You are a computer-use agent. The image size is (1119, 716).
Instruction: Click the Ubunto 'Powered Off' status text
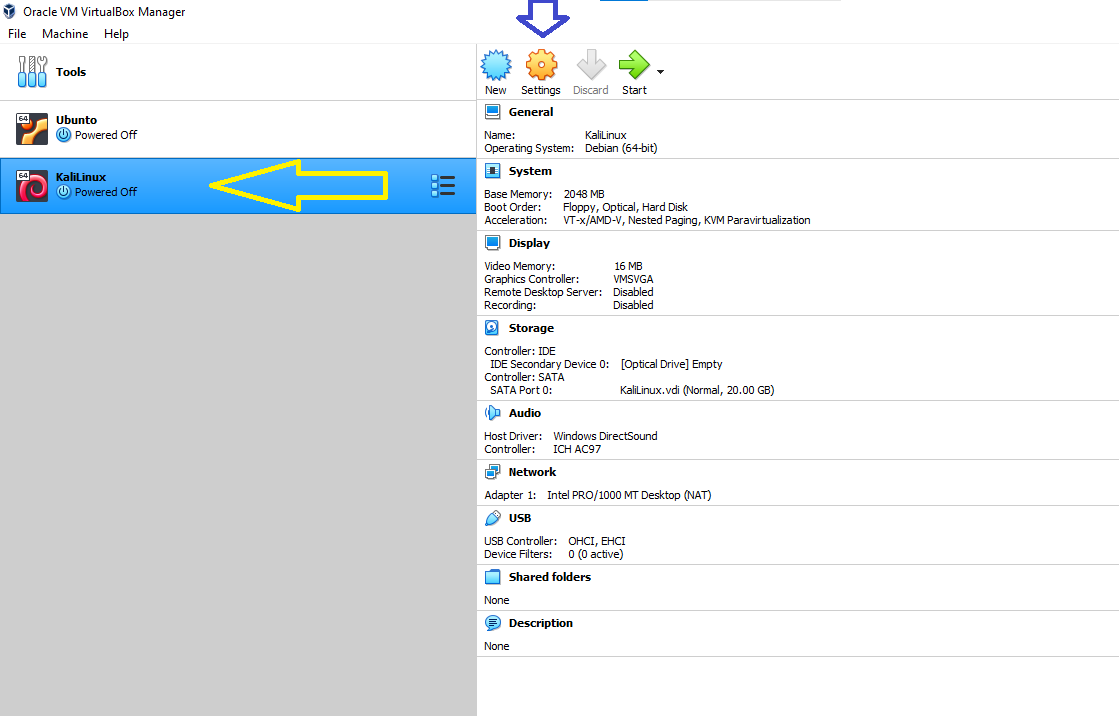pos(106,135)
